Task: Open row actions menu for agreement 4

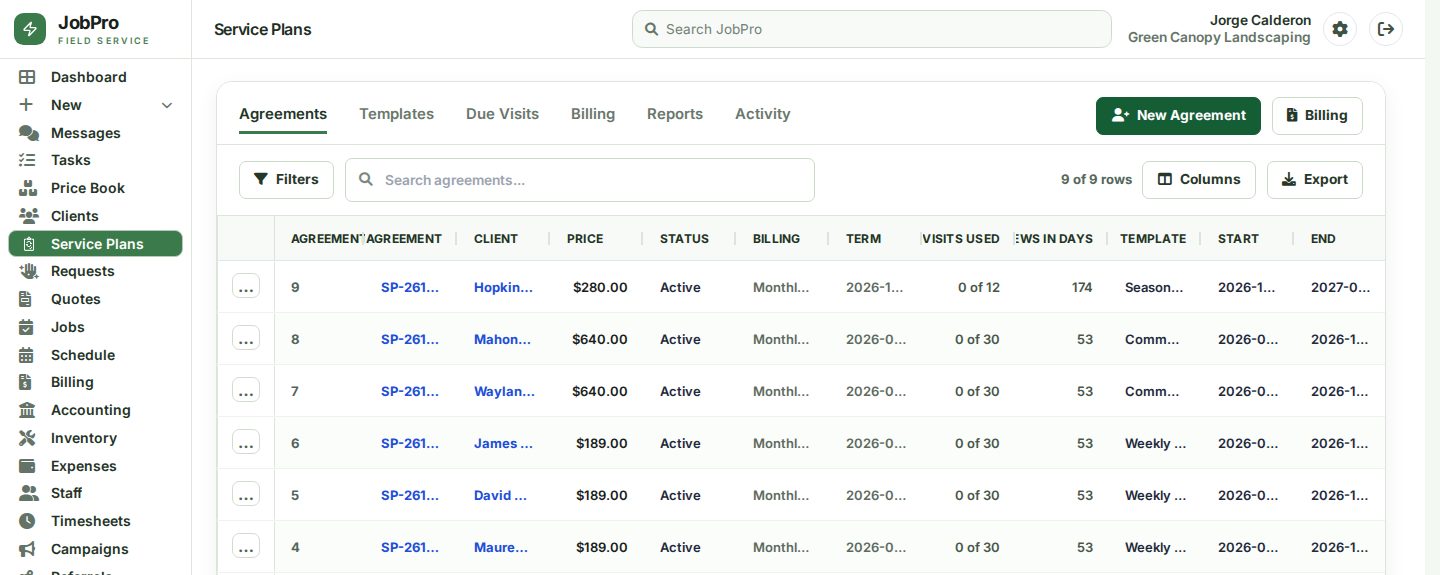Action: click(246, 547)
